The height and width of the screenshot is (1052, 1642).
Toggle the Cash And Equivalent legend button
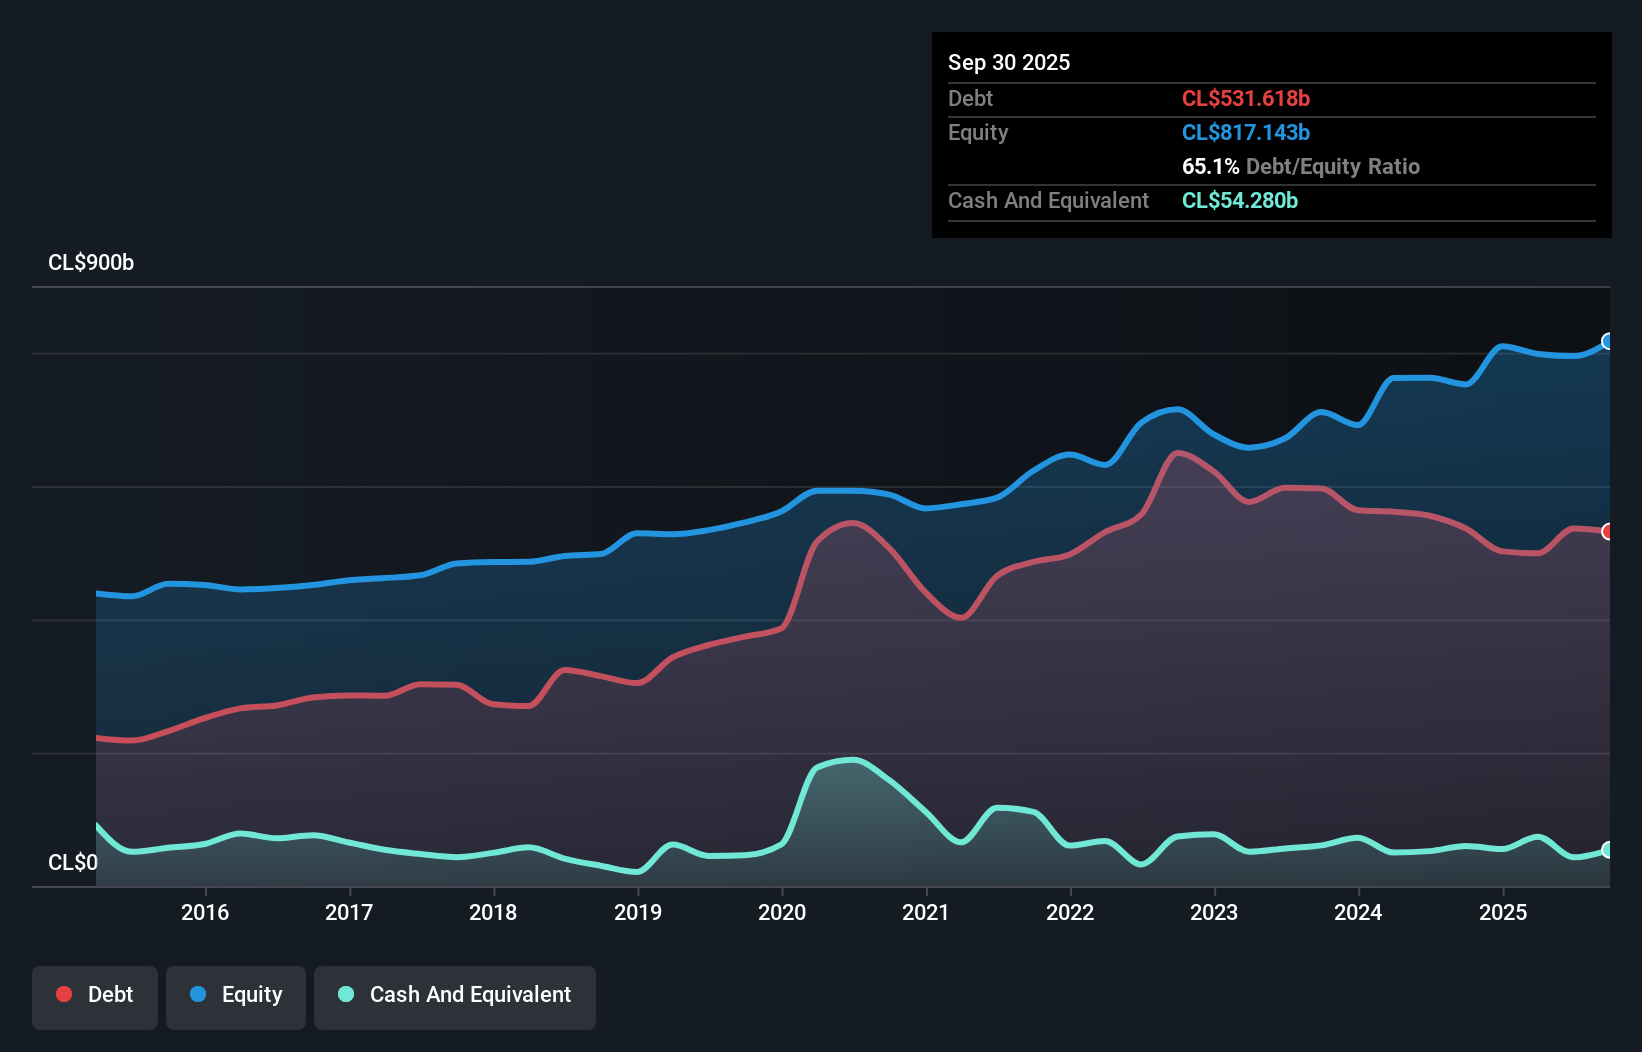(x=455, y=997)
